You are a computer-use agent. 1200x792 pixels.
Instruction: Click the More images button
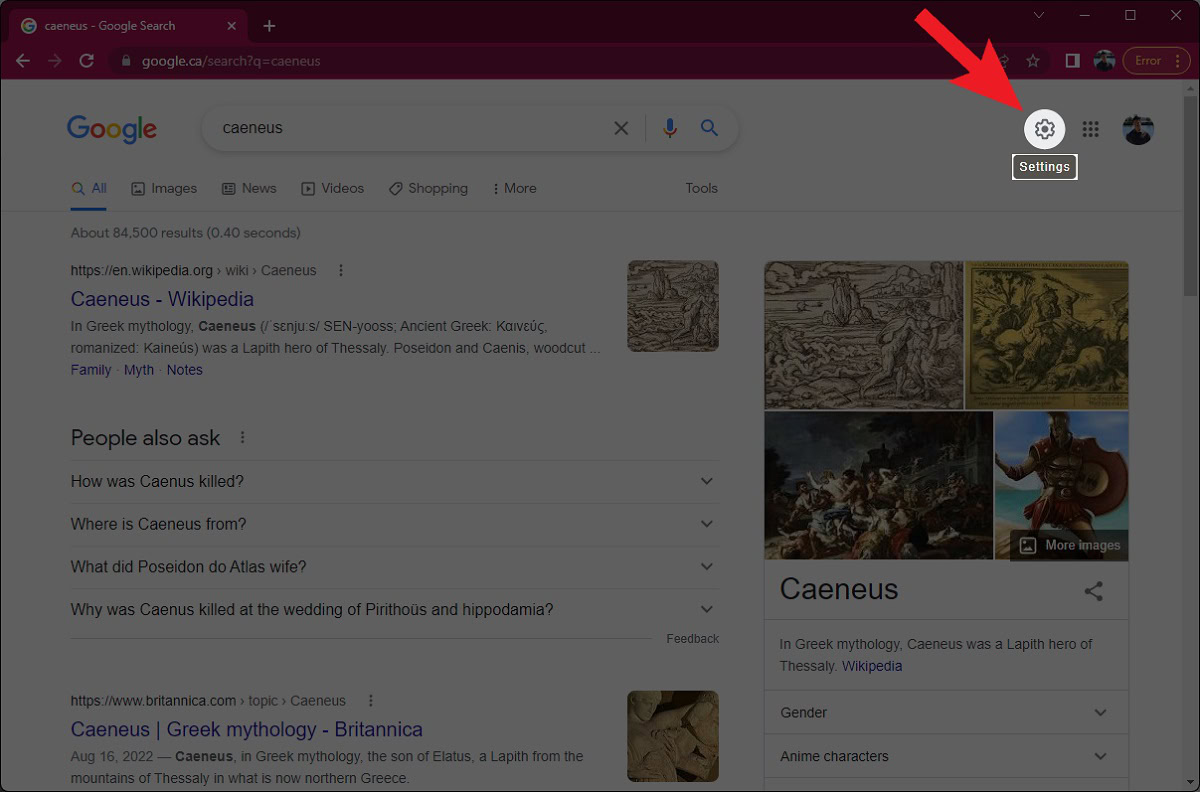tap(1070, 545)
